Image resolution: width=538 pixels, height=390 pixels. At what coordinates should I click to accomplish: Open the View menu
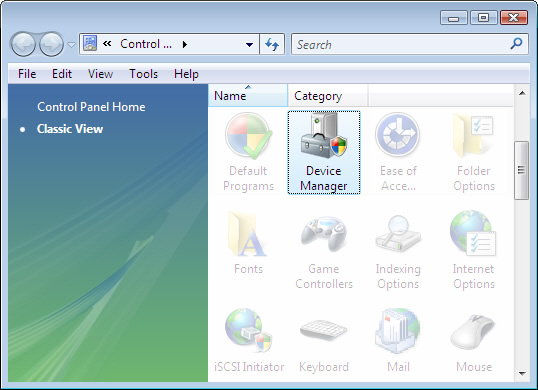100,74
